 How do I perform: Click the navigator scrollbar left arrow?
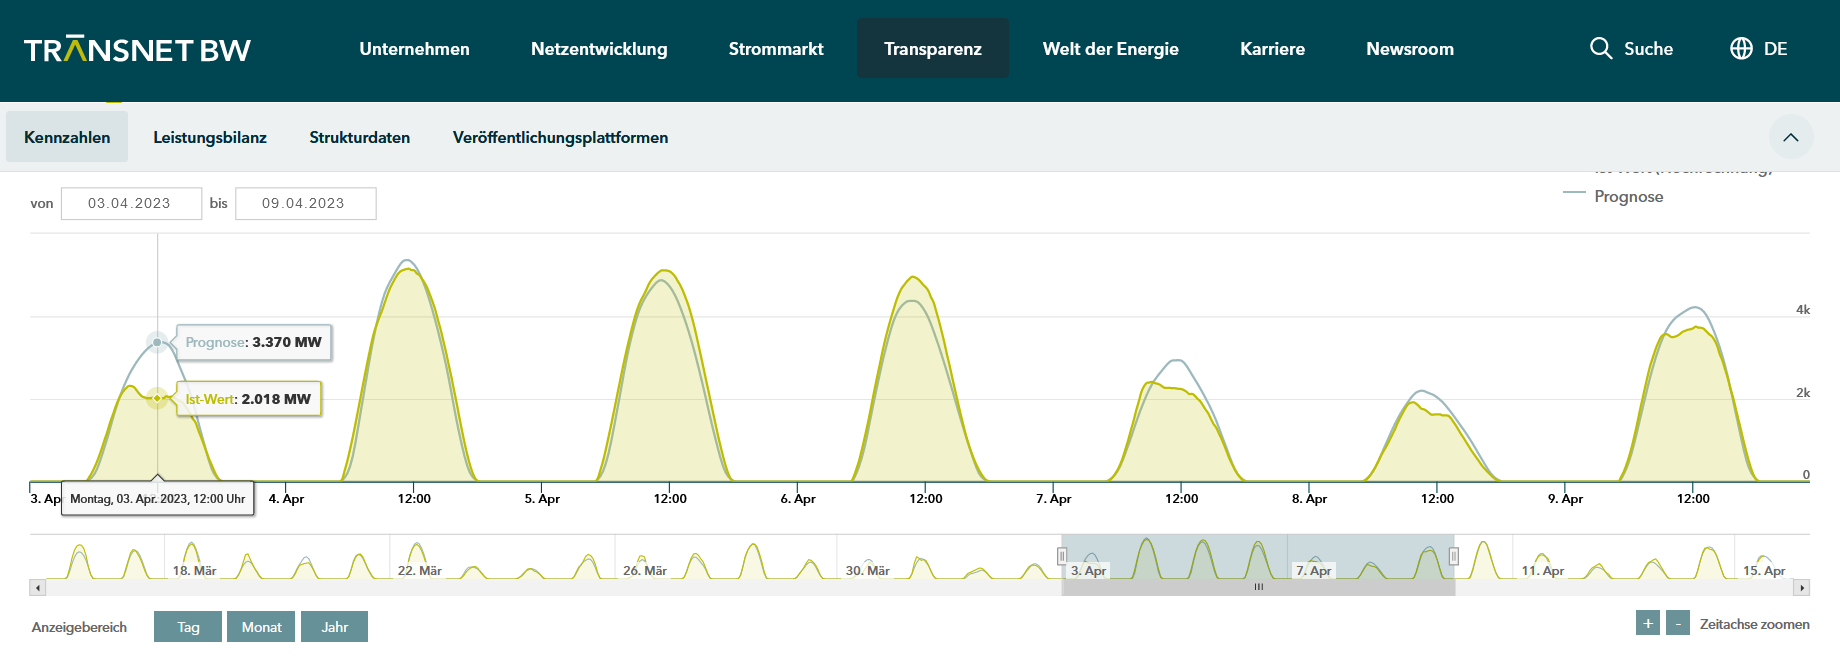38,588
